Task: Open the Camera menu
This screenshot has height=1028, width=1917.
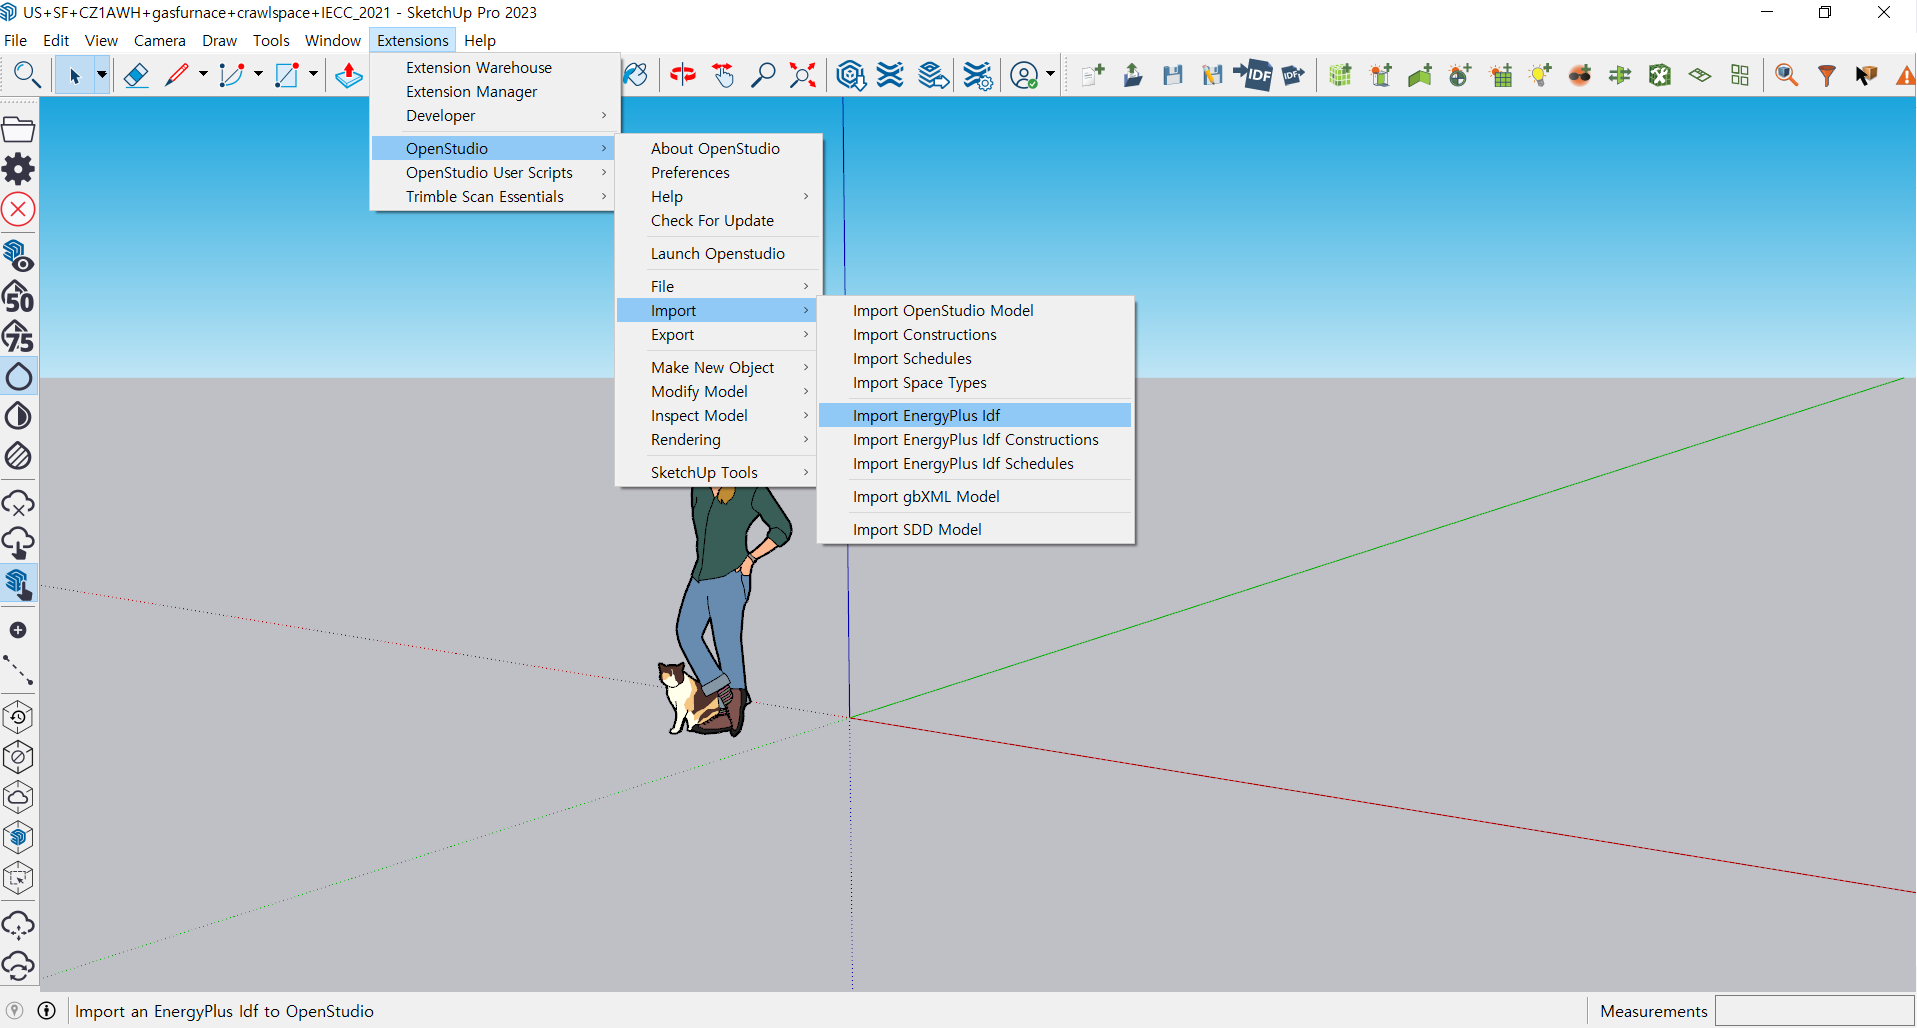Action: (160, 41)
